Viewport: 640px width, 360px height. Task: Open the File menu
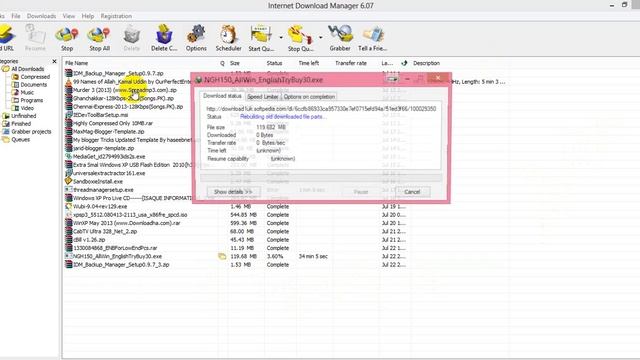click(16, 16)
